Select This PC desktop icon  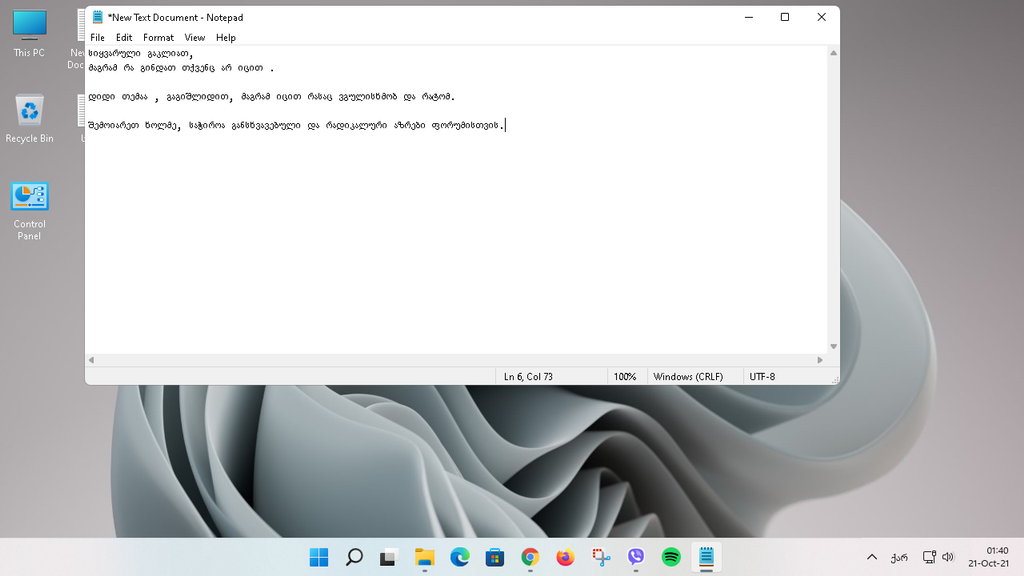point(29,33)
